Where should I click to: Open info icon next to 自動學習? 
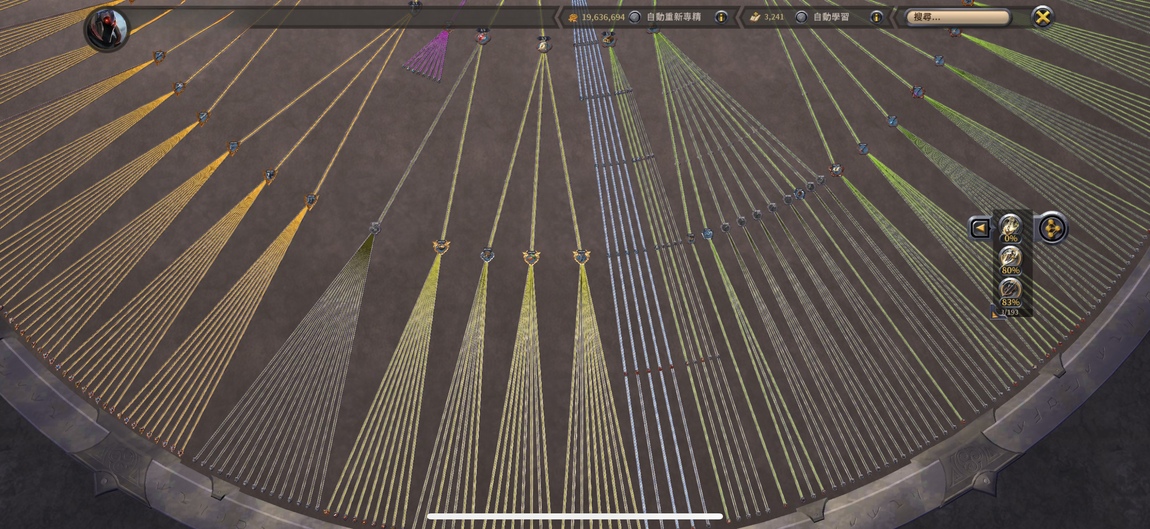(x=876, y=17)
